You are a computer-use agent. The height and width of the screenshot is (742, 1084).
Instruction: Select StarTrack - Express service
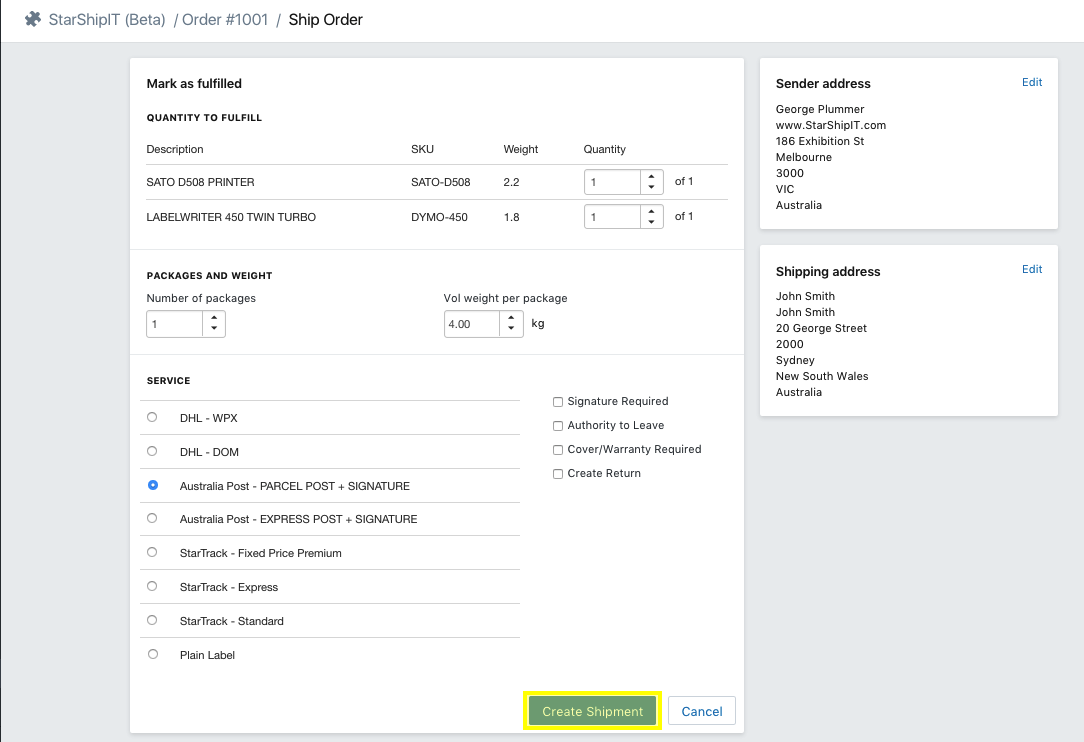click(x=152, y=586)
